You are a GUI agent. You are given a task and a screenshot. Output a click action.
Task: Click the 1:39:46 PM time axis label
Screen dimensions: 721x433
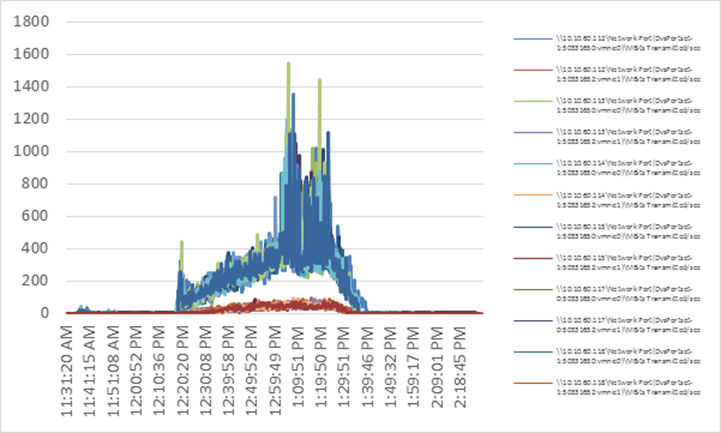pyautogui.click(x=367, y=367)
